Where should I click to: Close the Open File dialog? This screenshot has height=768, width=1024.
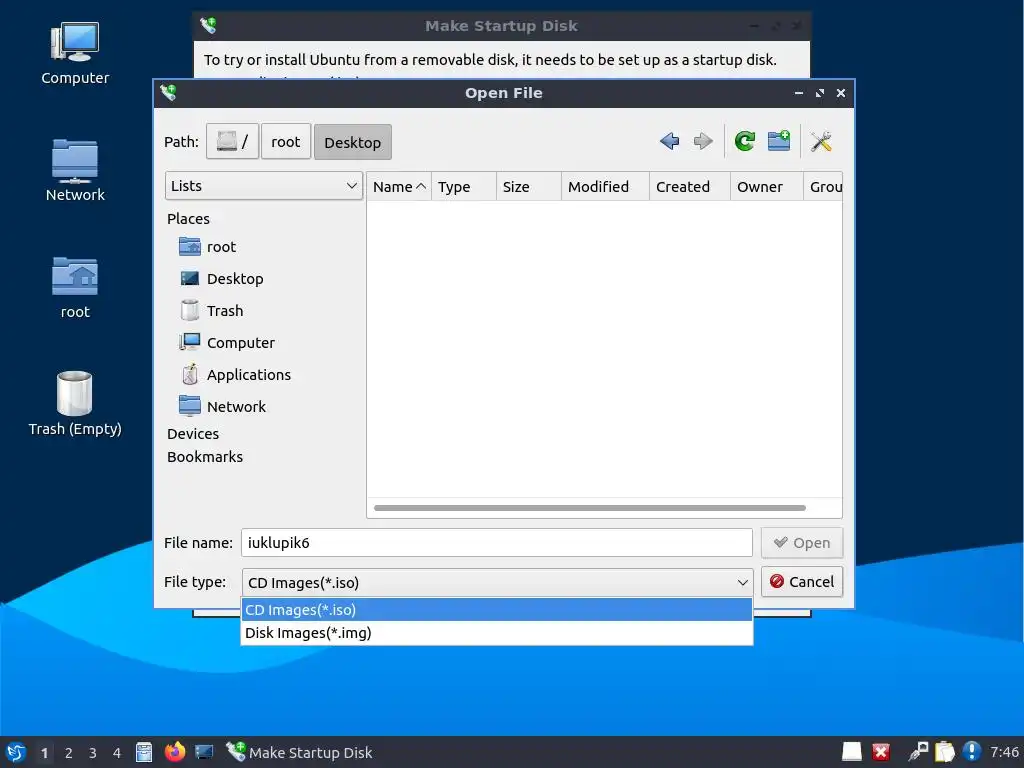pos(841,93)
